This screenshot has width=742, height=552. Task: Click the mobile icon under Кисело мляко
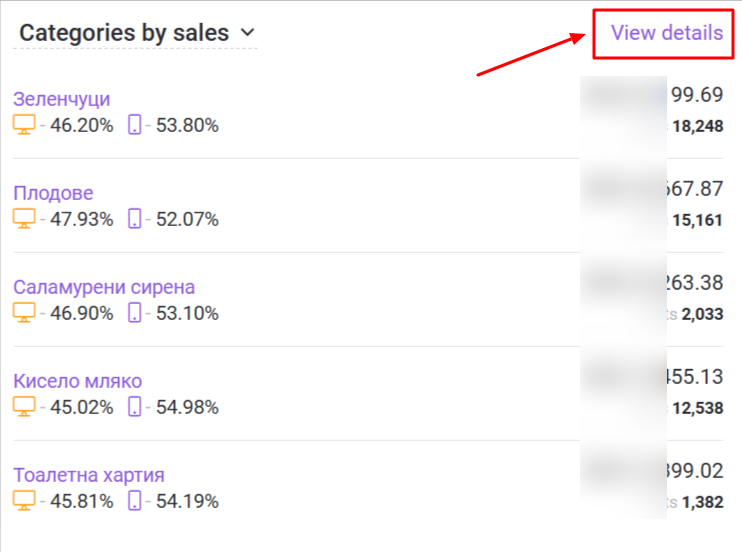pyautogui.click(x=134, y=407)
